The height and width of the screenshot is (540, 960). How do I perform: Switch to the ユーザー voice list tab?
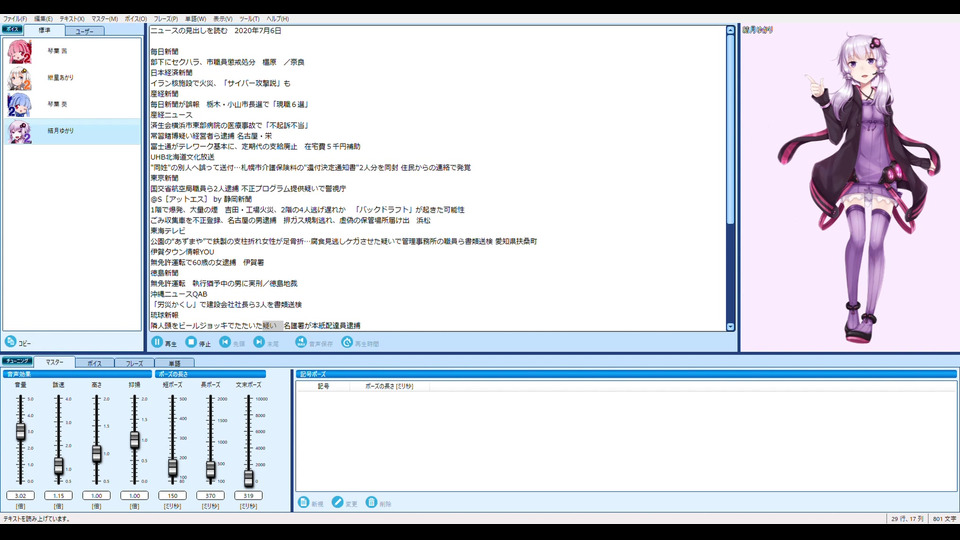pos(84,31)
